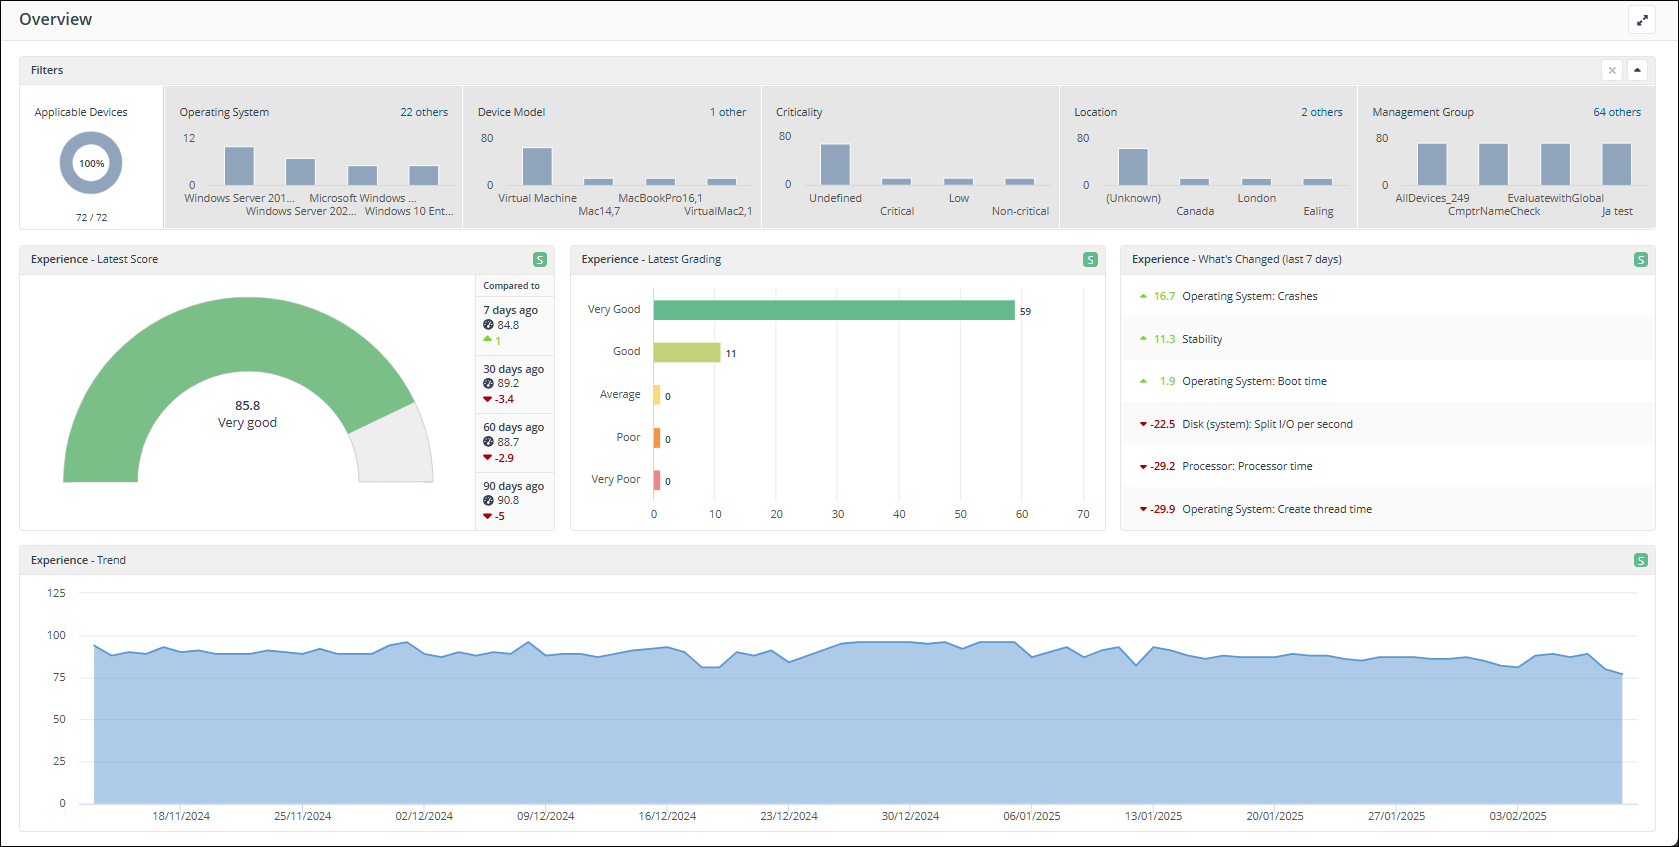Click the green S icon on Latest Grading
The image size is (1679, 847).
click(1090, 260)
